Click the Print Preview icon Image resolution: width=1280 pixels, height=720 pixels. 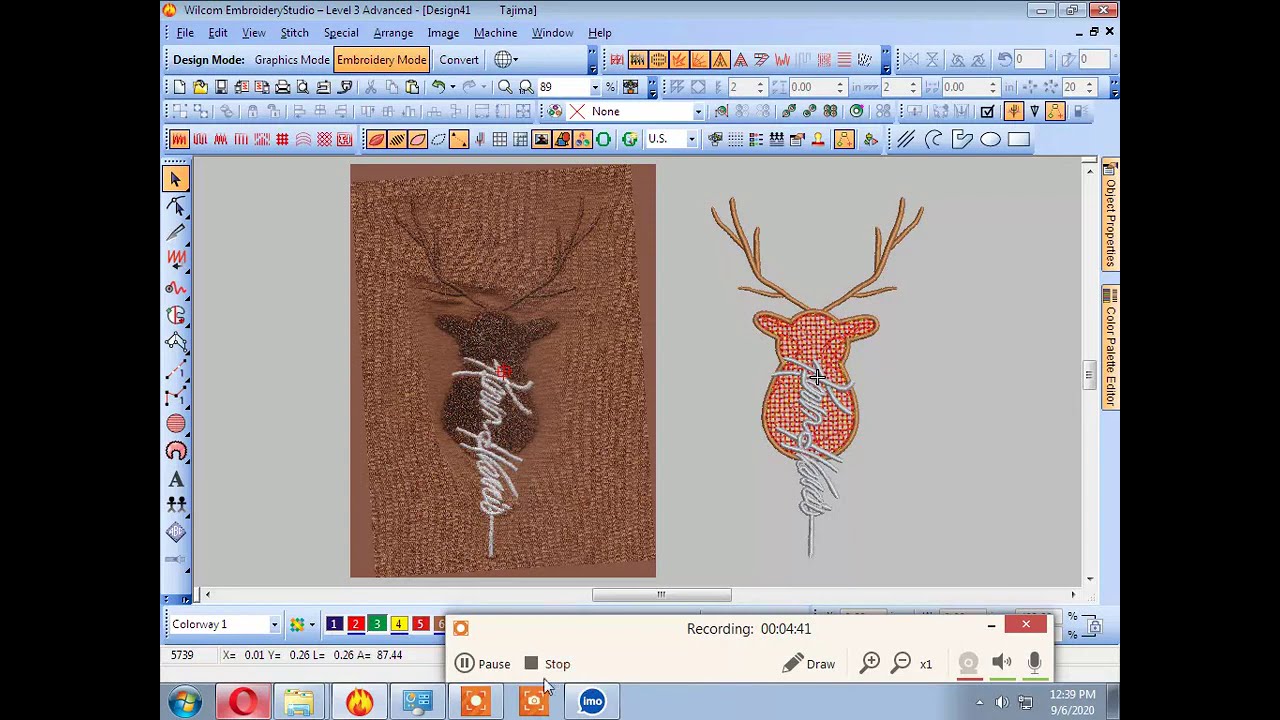(303, 87)
